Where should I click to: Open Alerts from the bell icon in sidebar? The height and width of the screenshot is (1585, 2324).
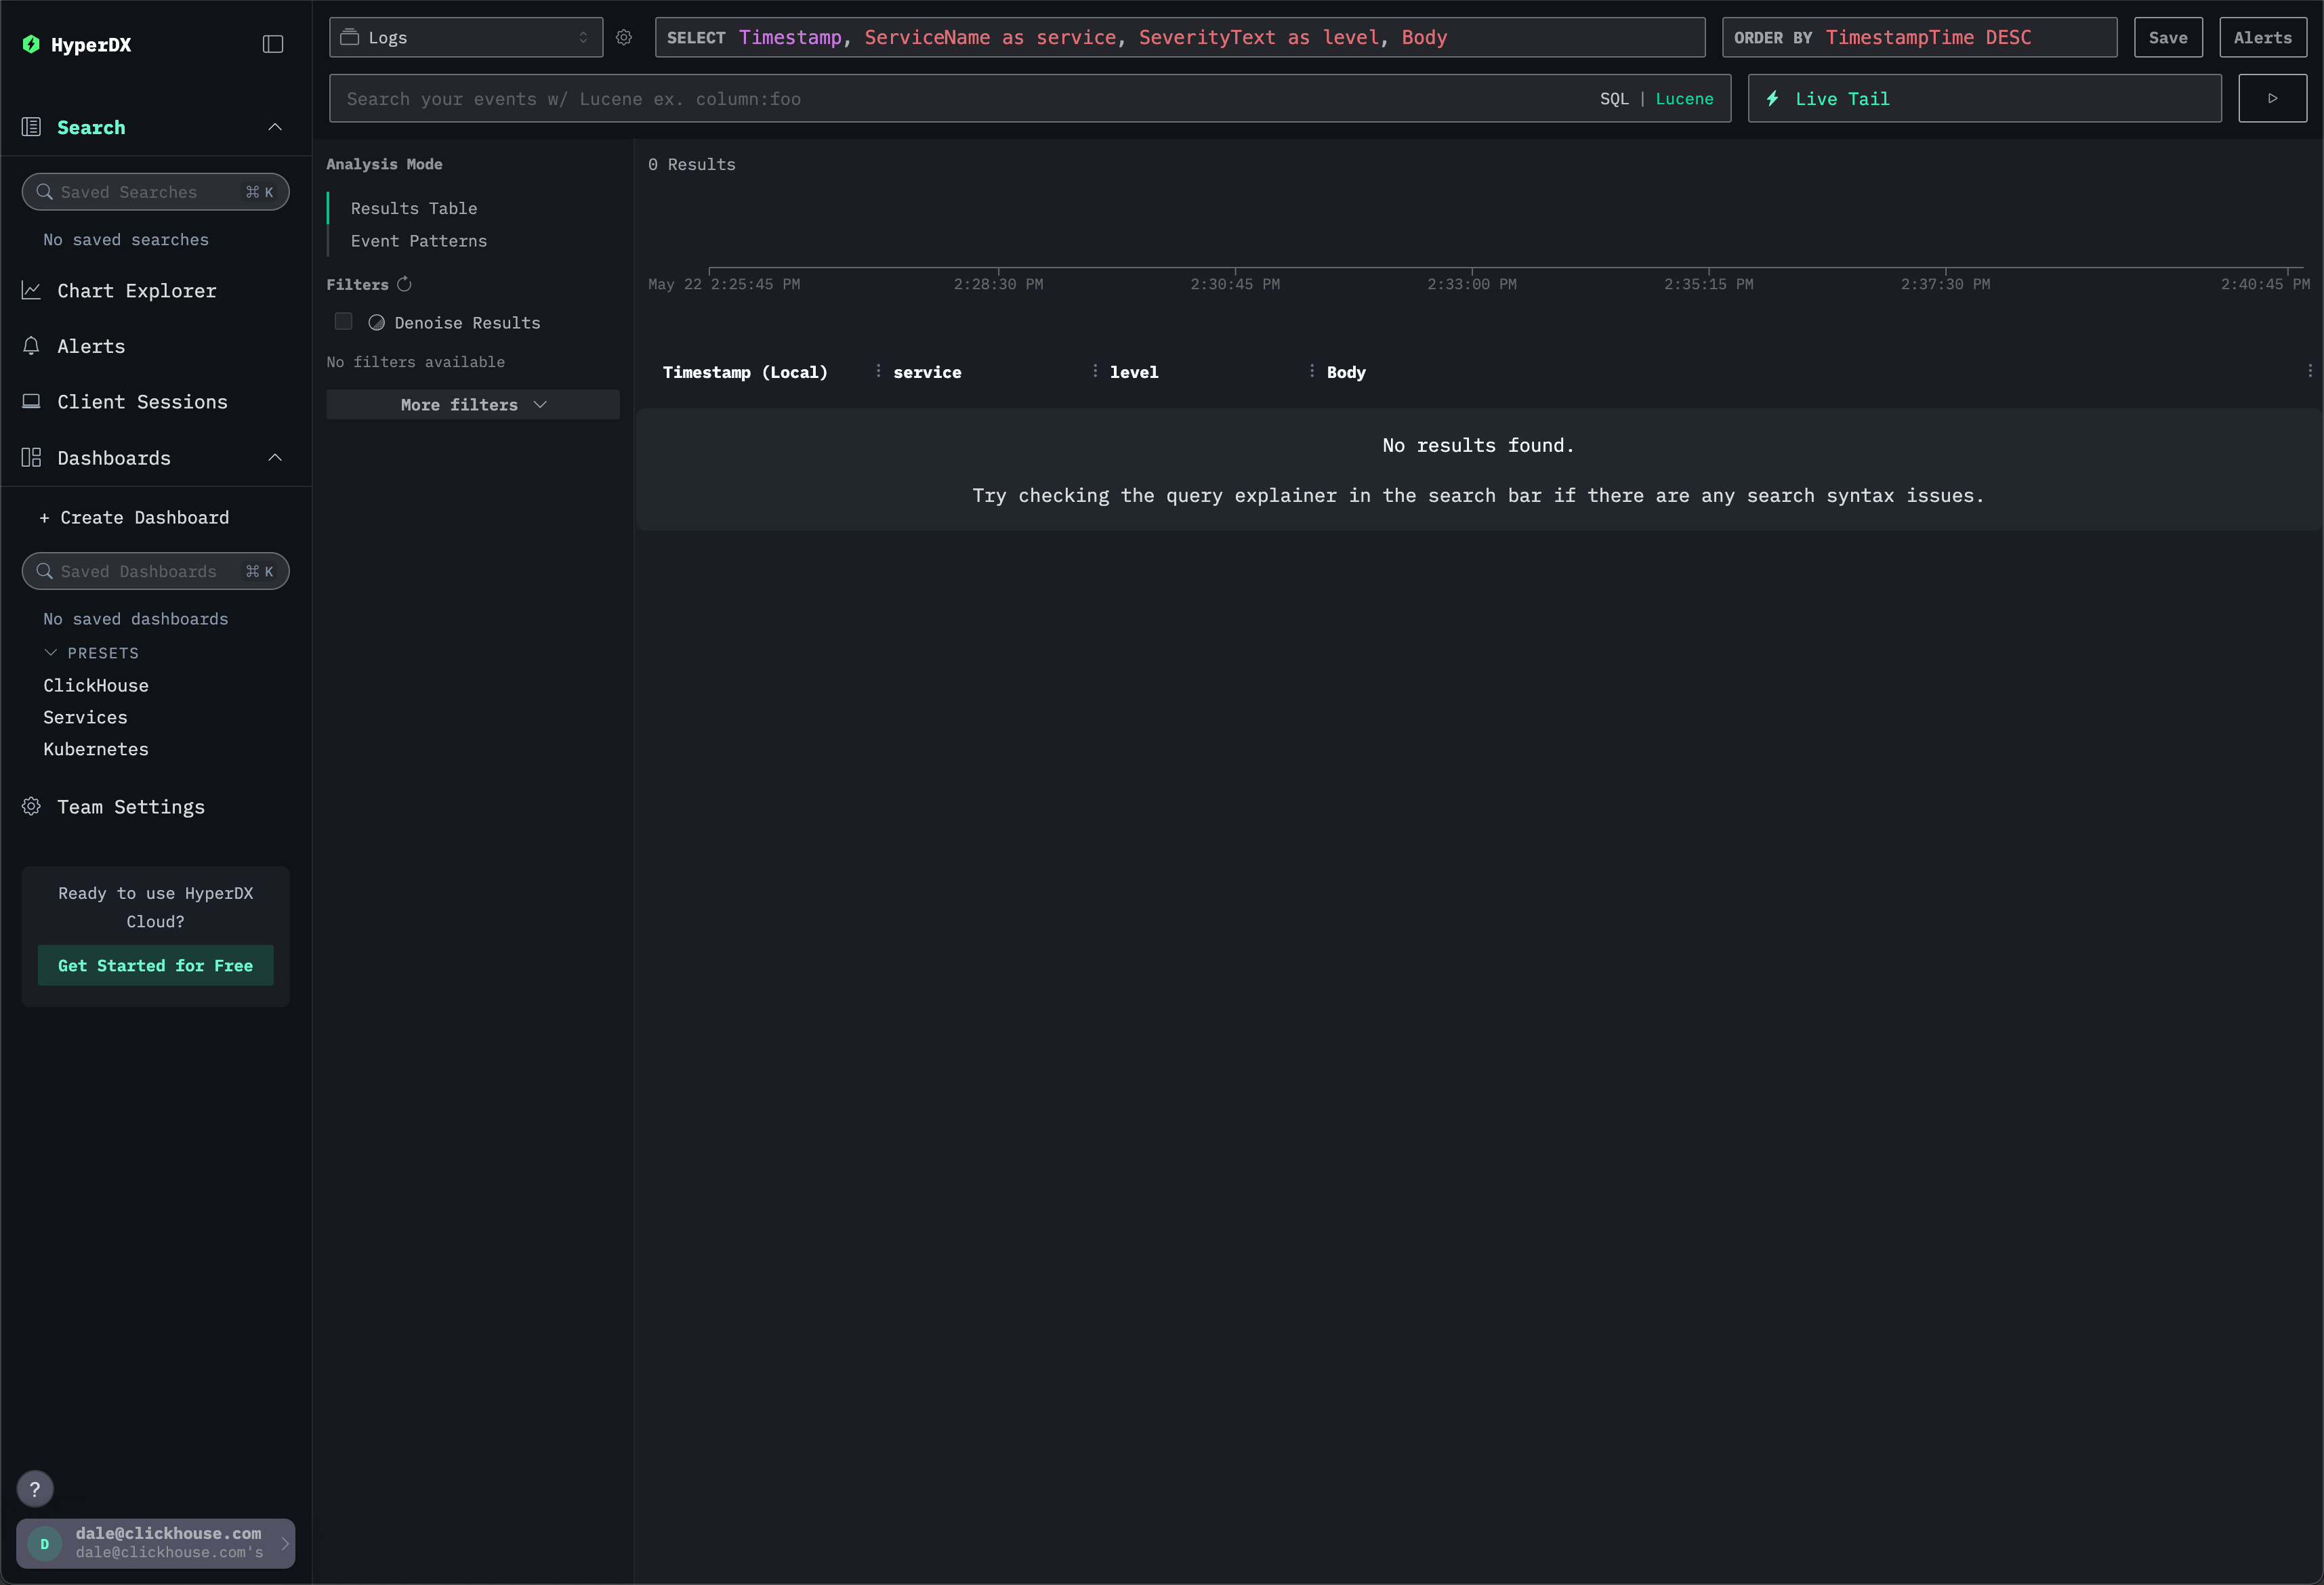(30, 346)
